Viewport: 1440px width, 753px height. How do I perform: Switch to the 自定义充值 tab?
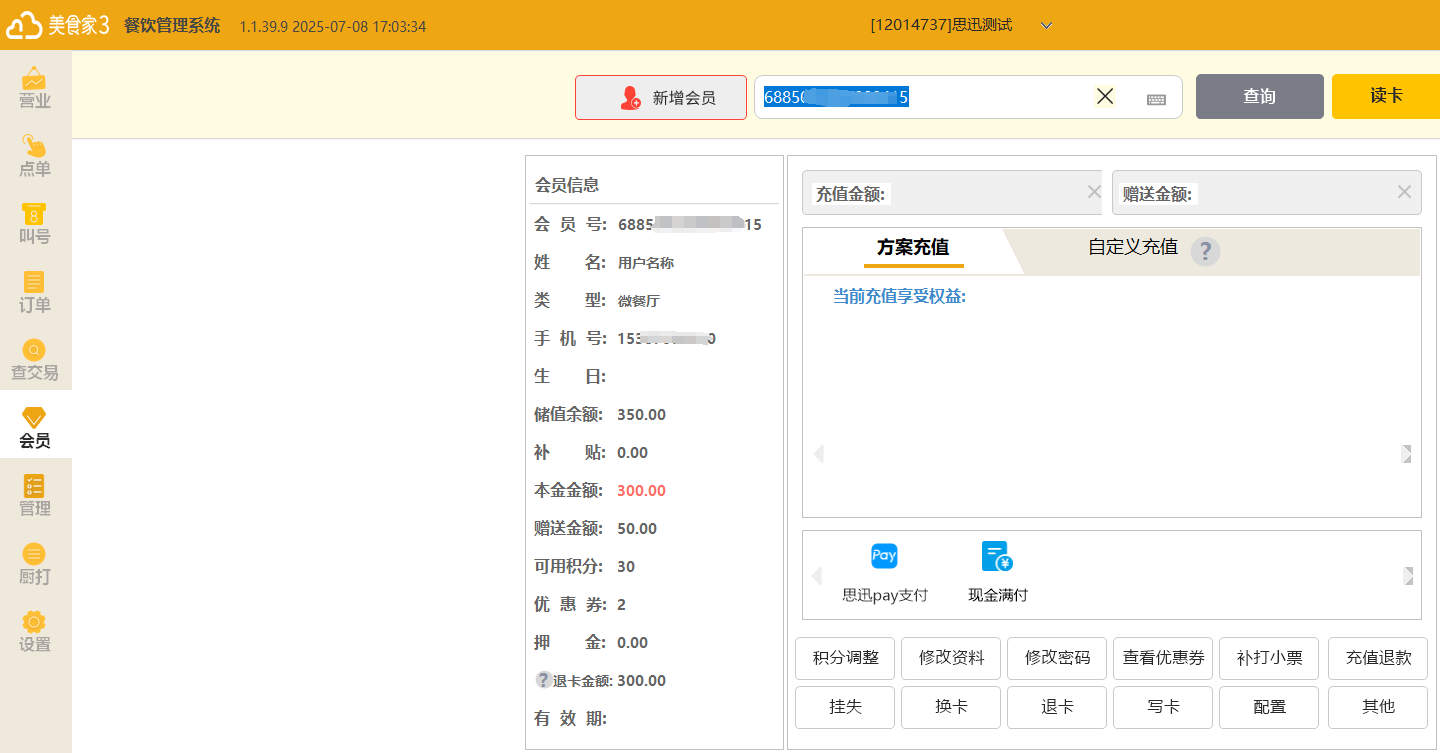pyautogui.click(x=1133, y=247)
